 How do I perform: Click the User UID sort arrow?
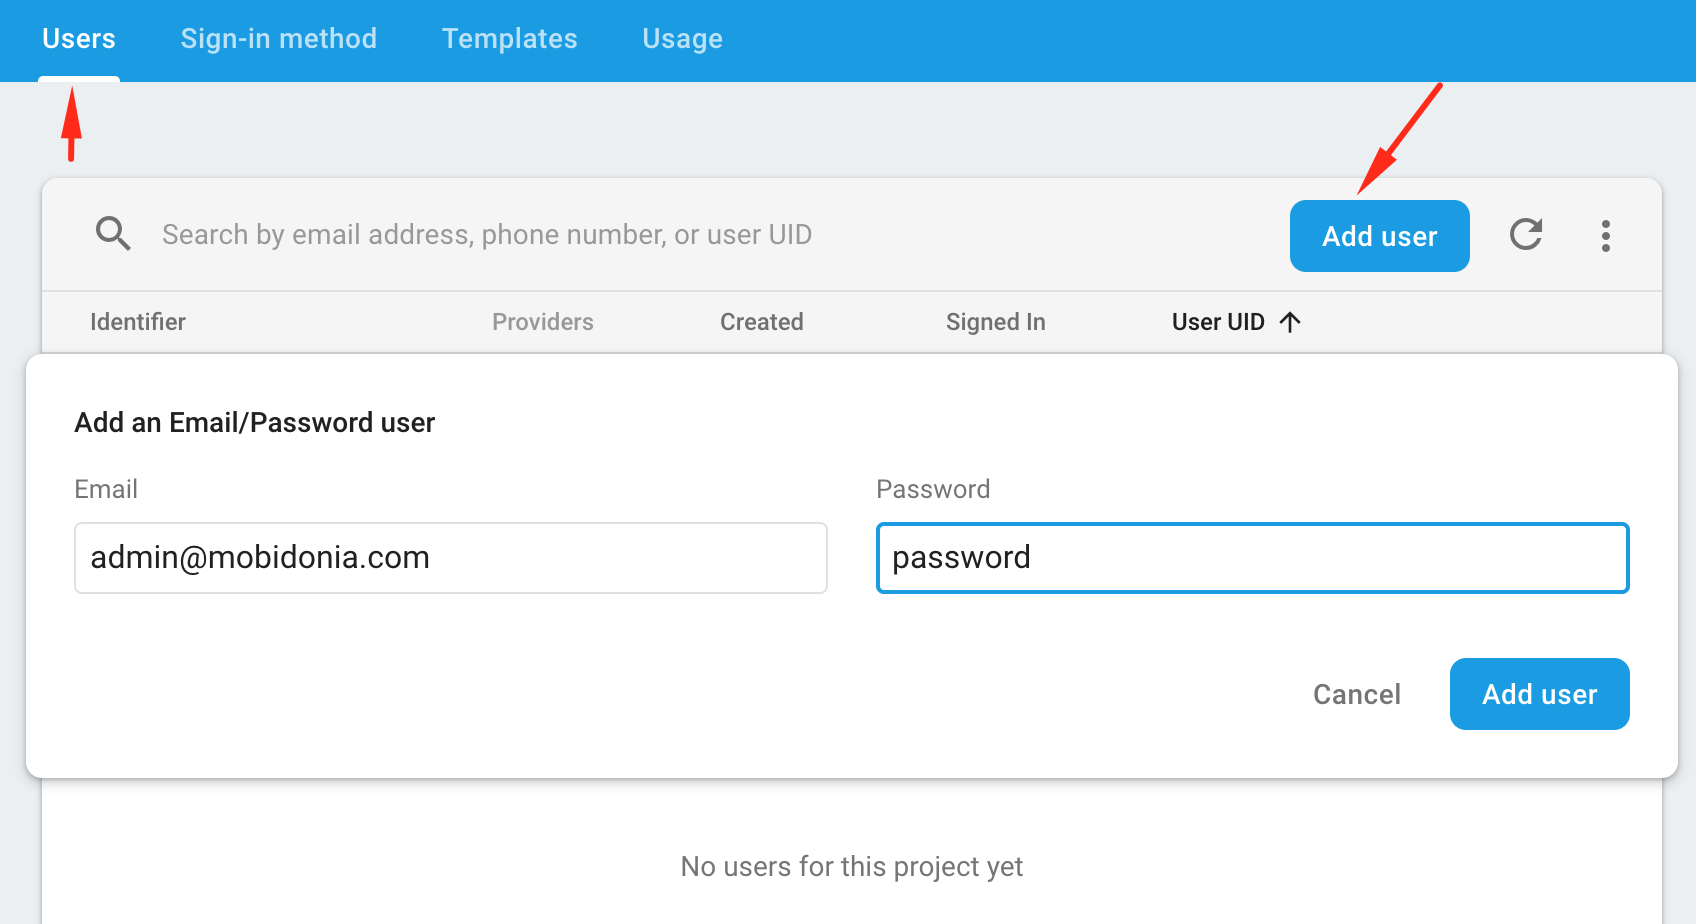[1290, 322]
